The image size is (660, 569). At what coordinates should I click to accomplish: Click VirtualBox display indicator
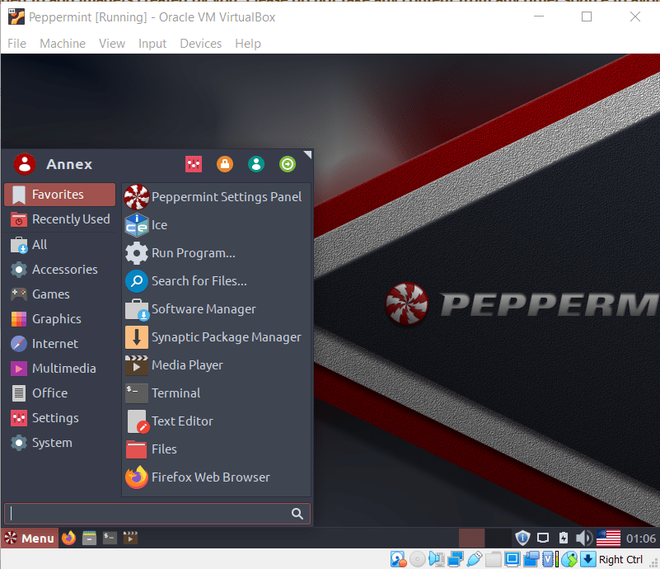click(x=512, y=559)
